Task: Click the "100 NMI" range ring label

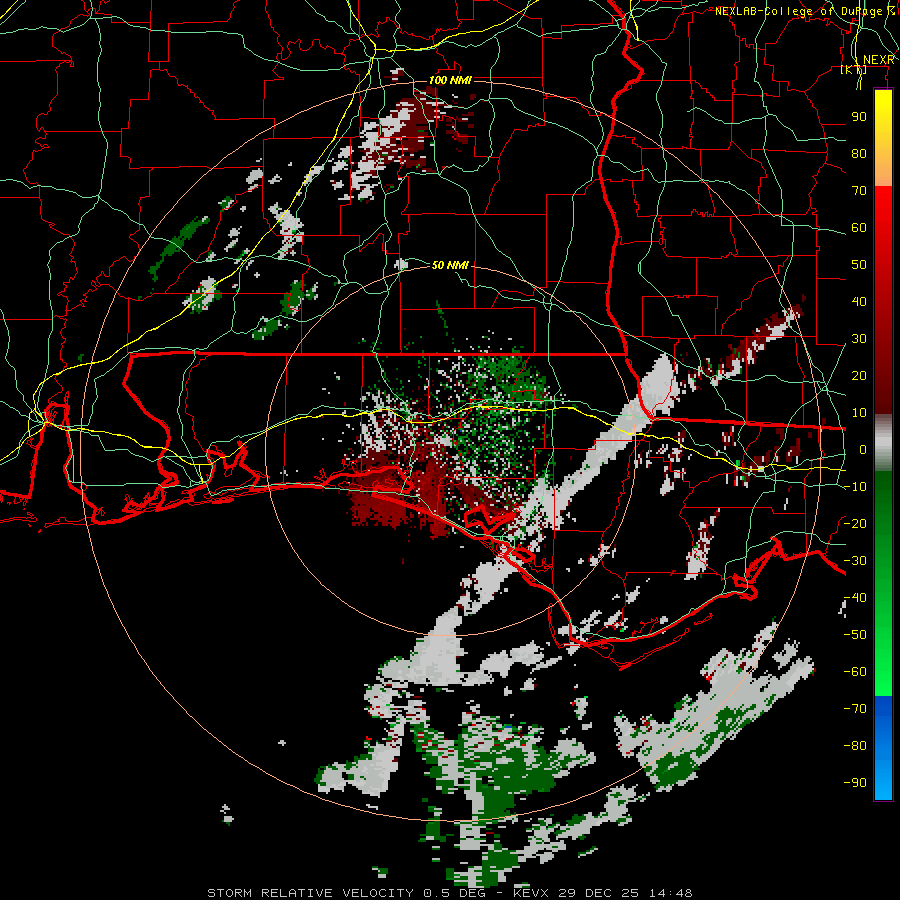Action: coord(450,80)
